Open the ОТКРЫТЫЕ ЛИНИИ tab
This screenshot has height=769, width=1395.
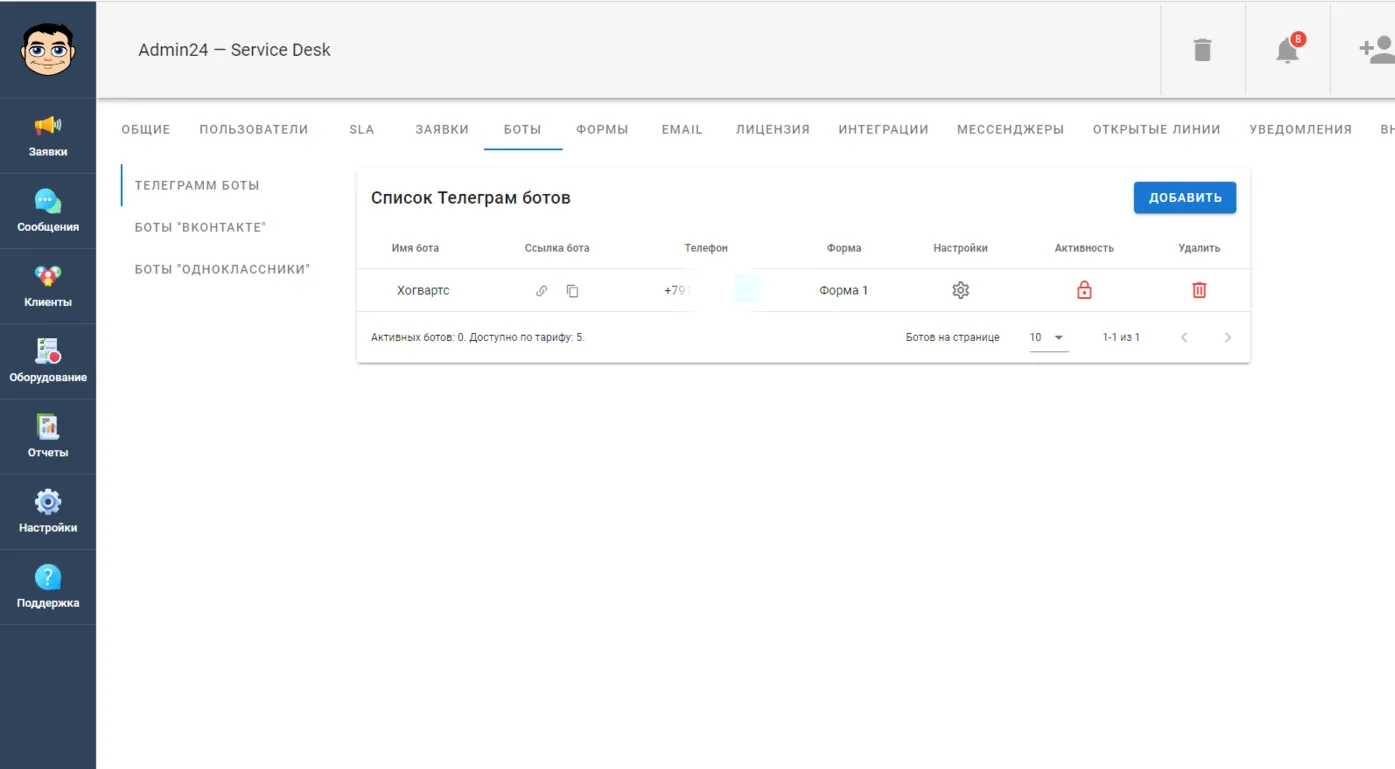click(x=1157, y=129)
